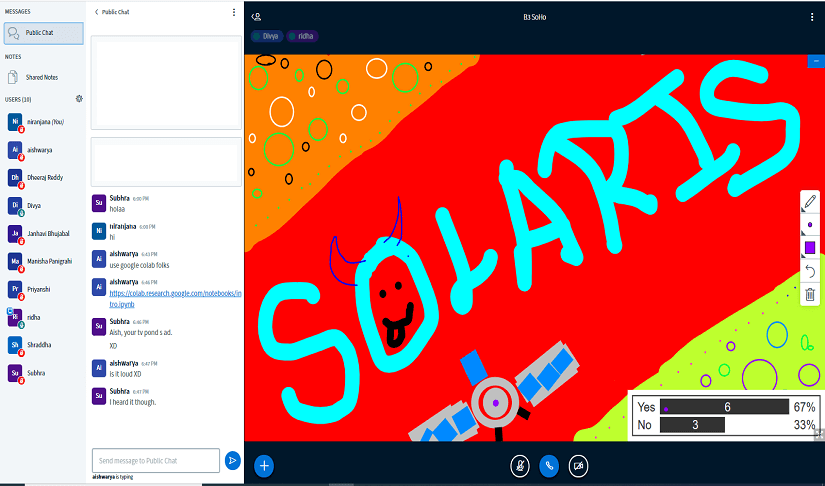Undo the last annotation
Viewport: 825px width, 486px height.
tap(810, 271)
